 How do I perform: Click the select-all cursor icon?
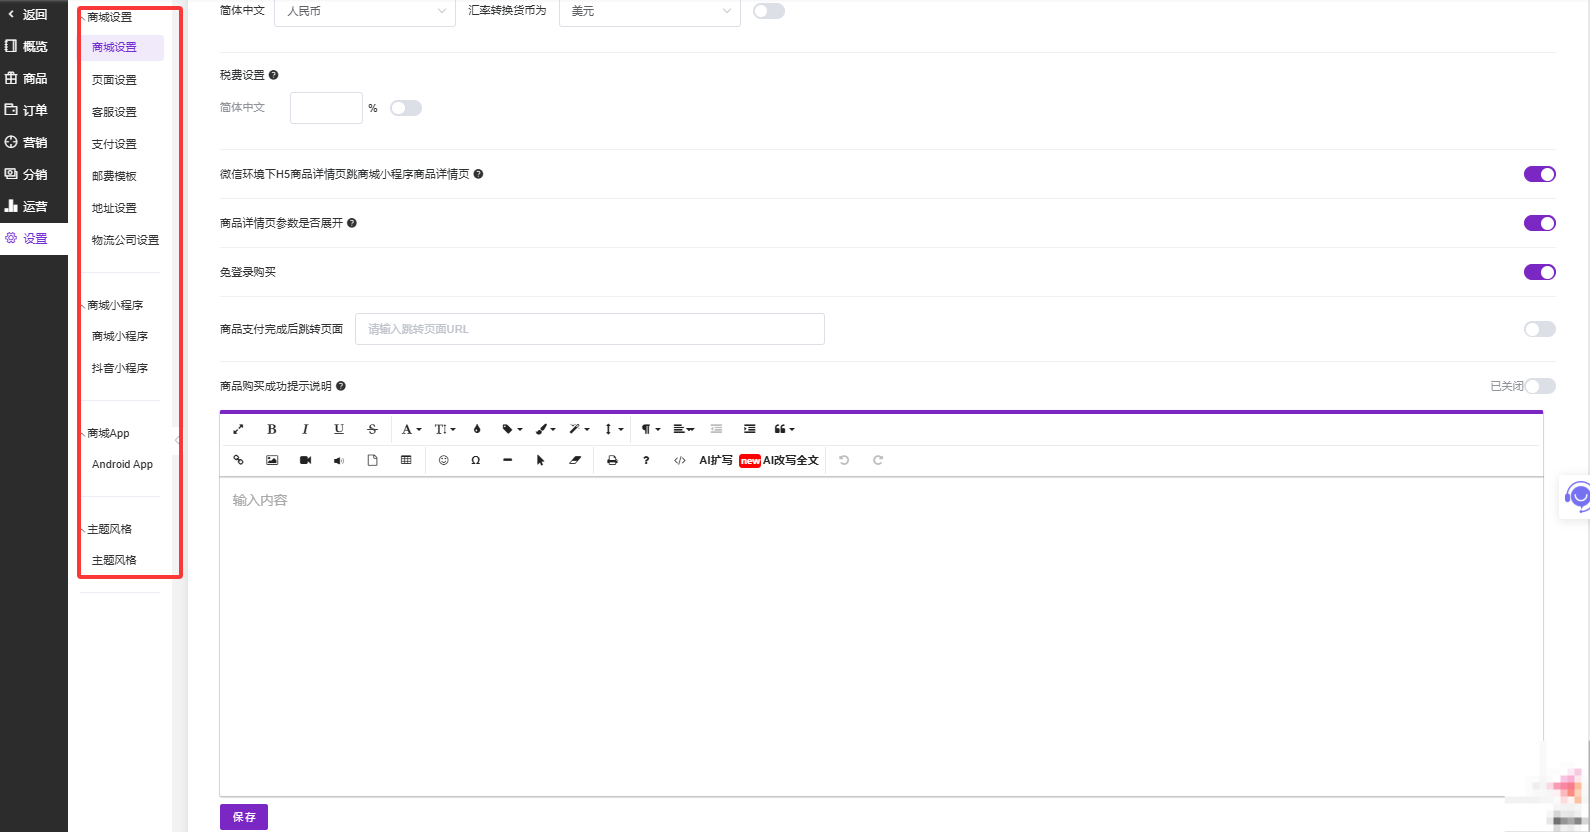tap(541, 460)
